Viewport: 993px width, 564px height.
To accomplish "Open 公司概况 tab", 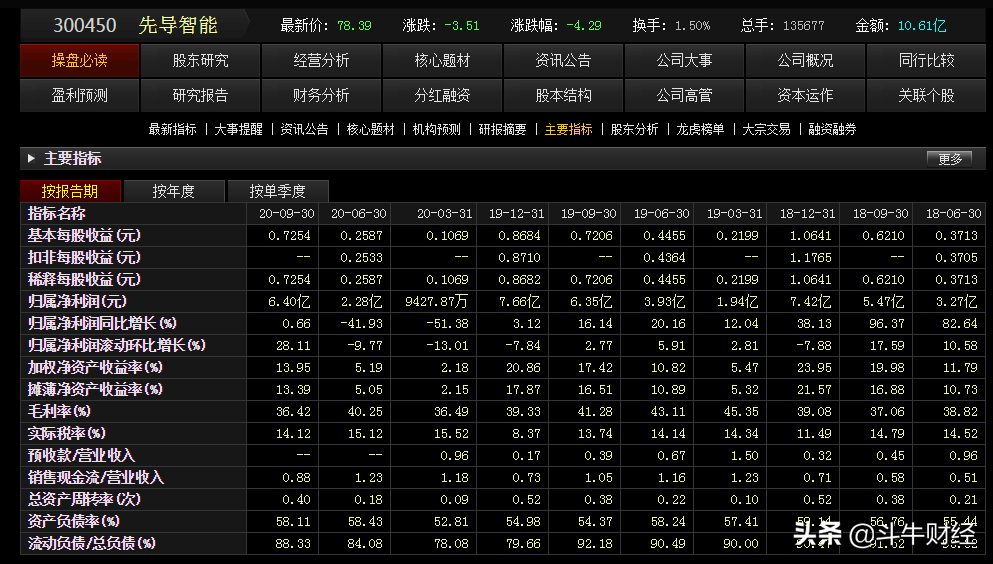I will pos(805,61).
